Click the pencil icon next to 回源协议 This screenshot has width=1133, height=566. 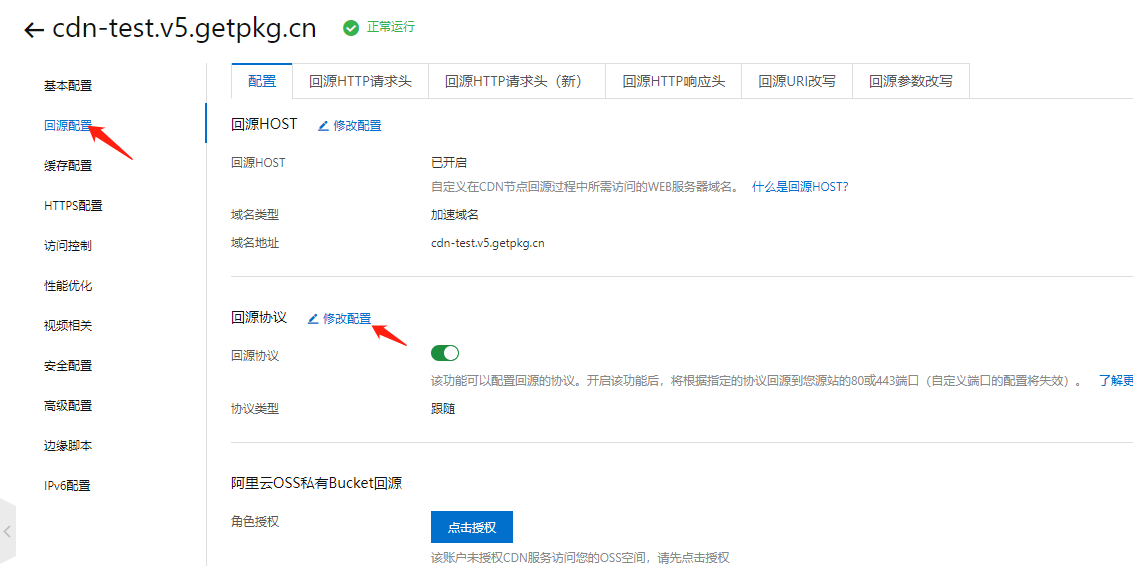(x=313, y=319)
